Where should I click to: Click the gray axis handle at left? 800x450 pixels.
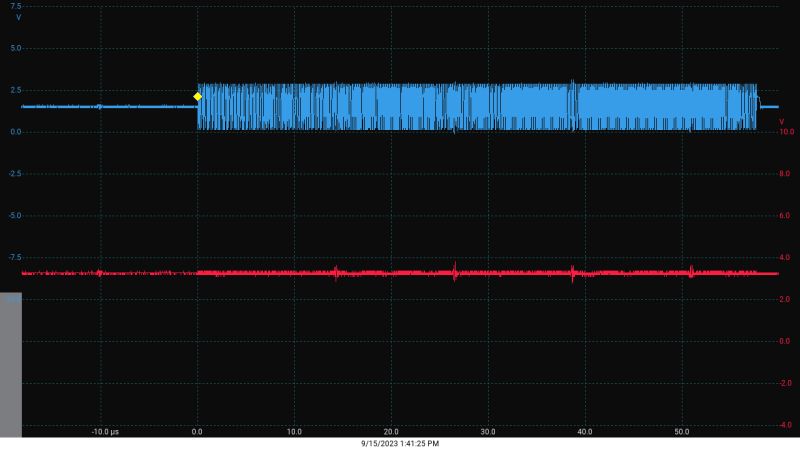click(x=11, y=364)
